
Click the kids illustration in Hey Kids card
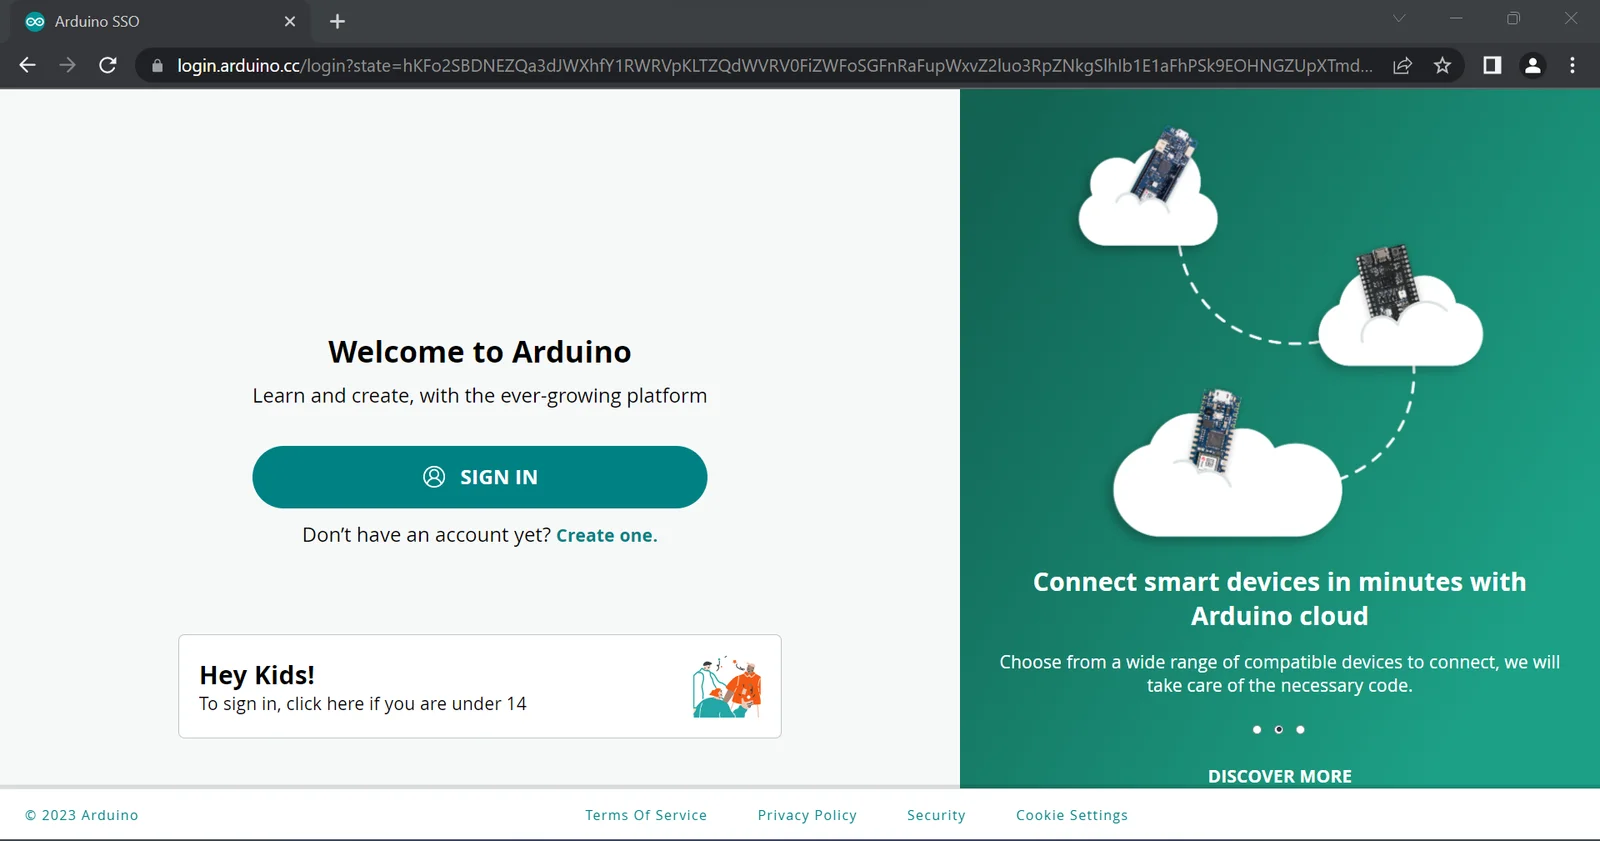(x=727, y=687)
